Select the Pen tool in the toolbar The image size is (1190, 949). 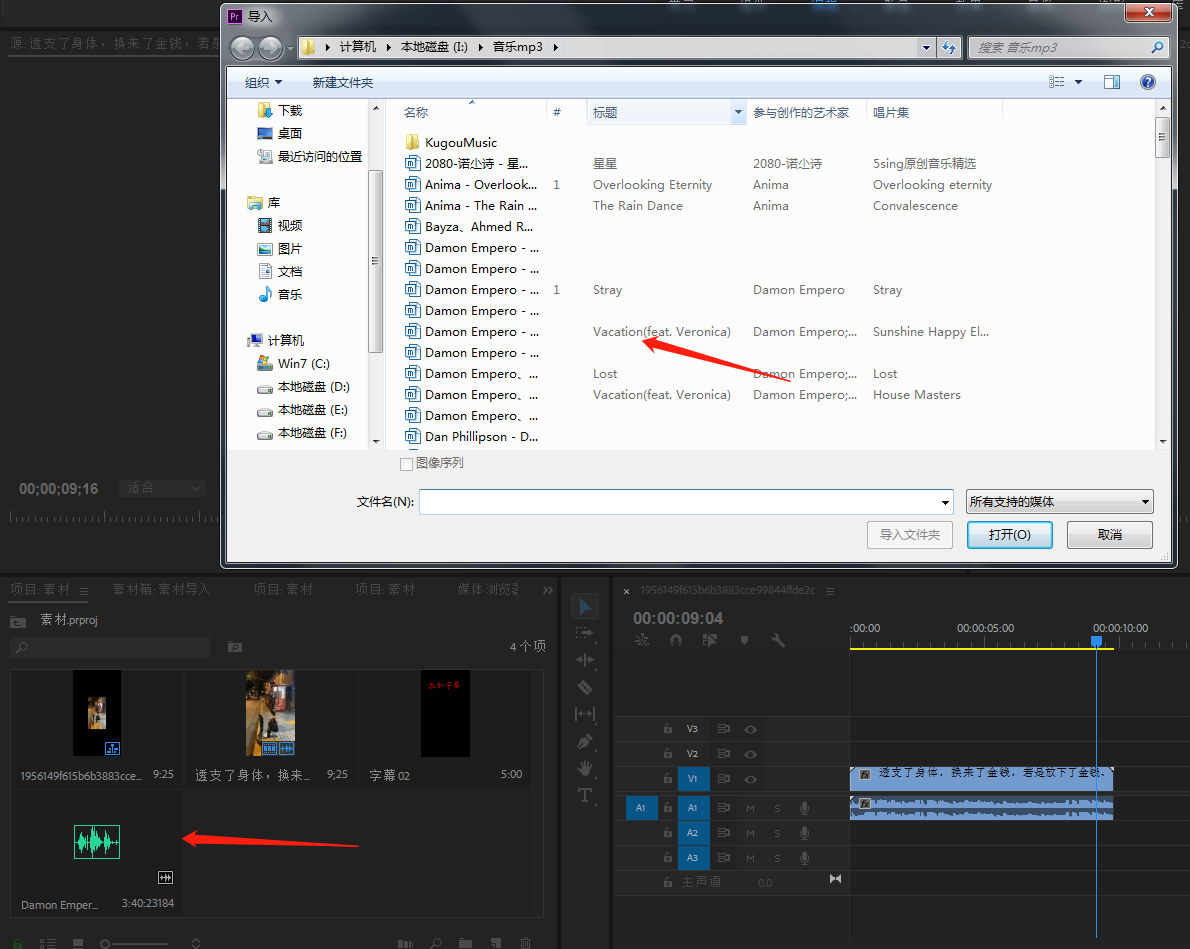585,741
